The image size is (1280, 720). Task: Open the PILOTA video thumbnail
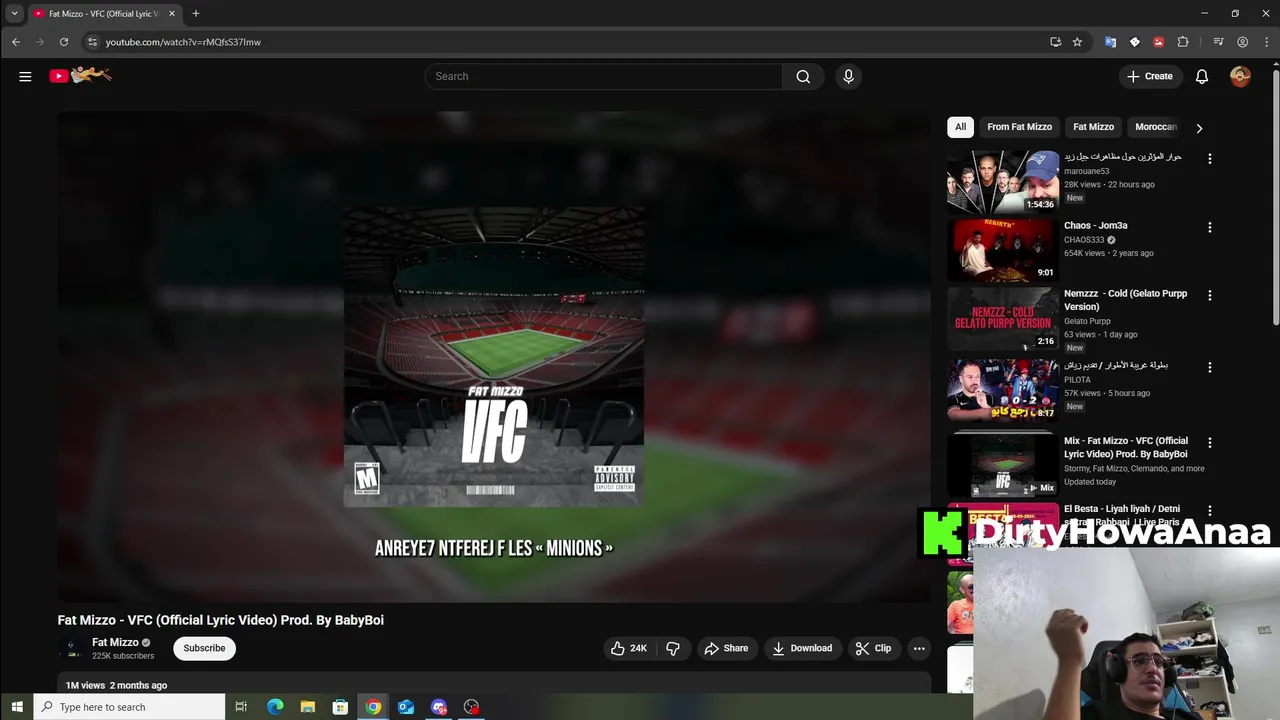point(1002,390)
